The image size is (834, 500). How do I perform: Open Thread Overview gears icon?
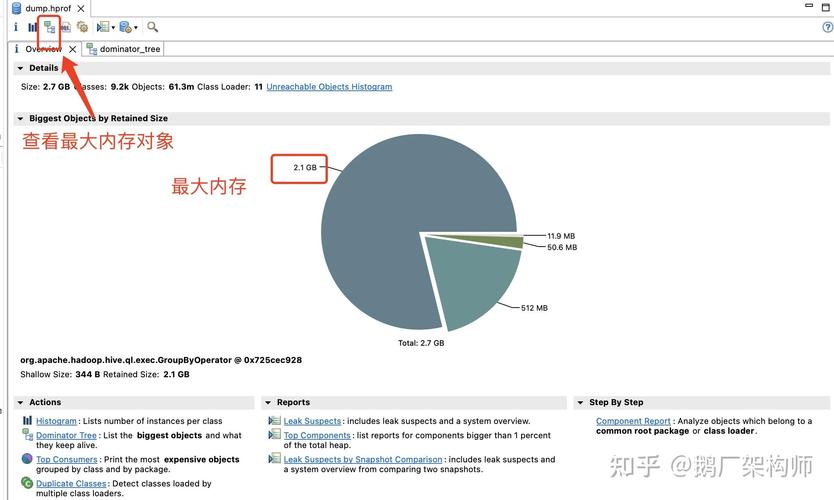click(82, 27)
